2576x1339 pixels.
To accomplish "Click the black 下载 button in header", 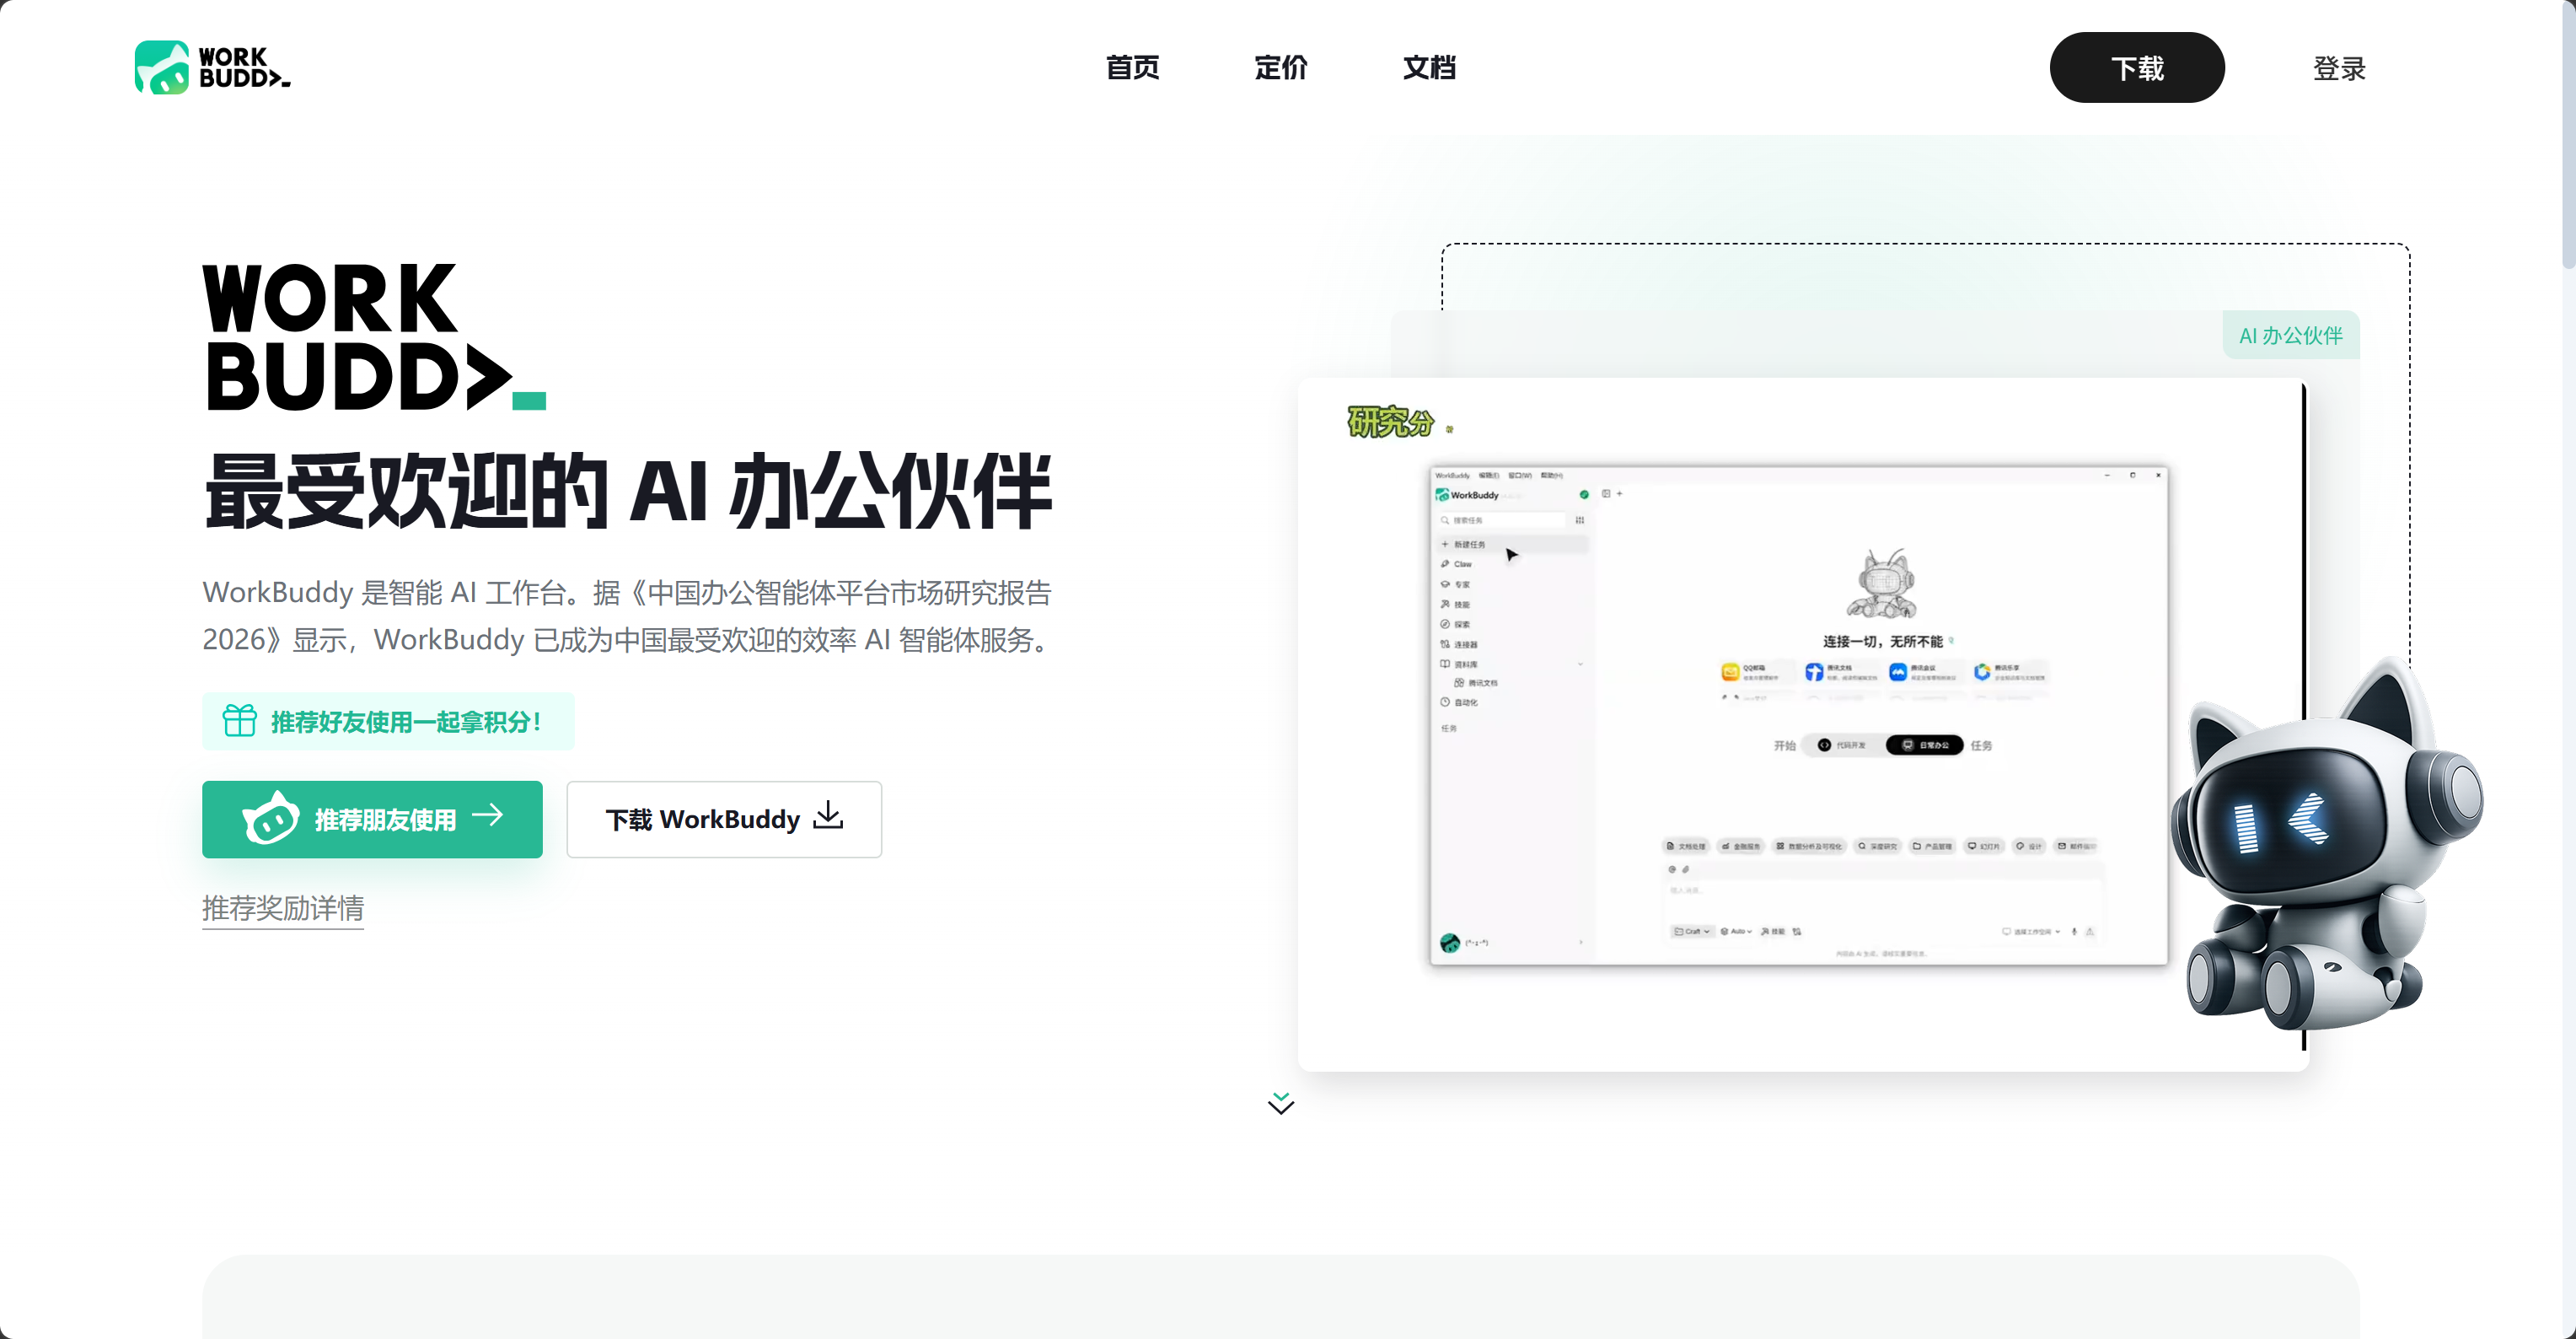I will pos(2137,67).
